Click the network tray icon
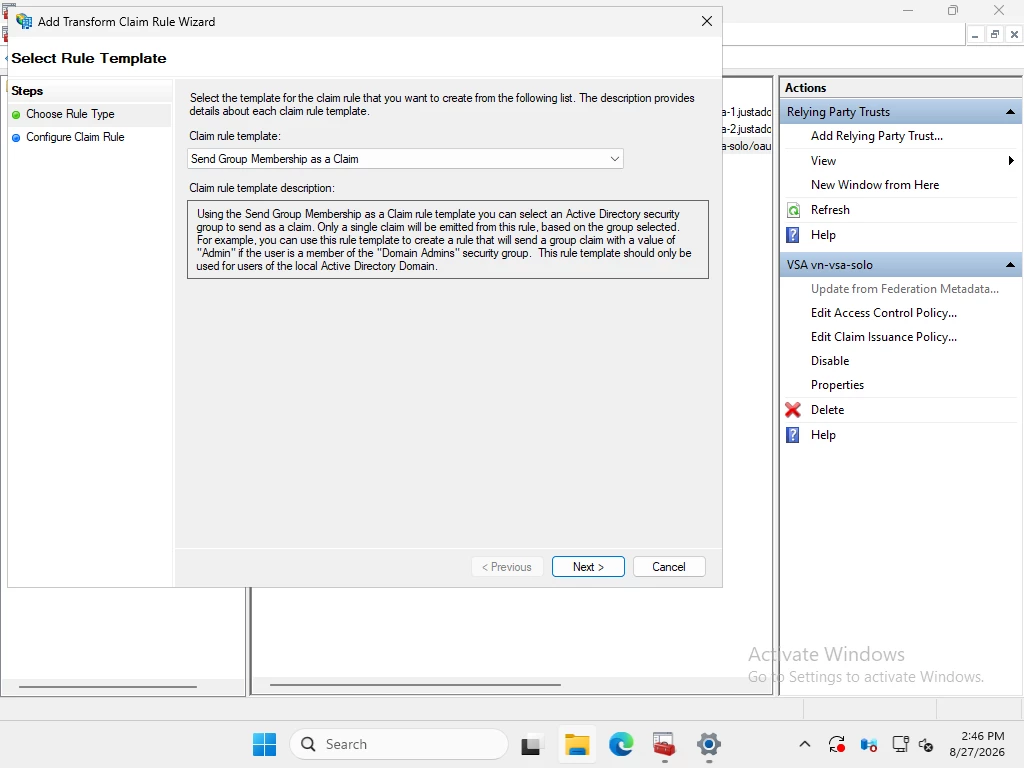 (901, 744)
